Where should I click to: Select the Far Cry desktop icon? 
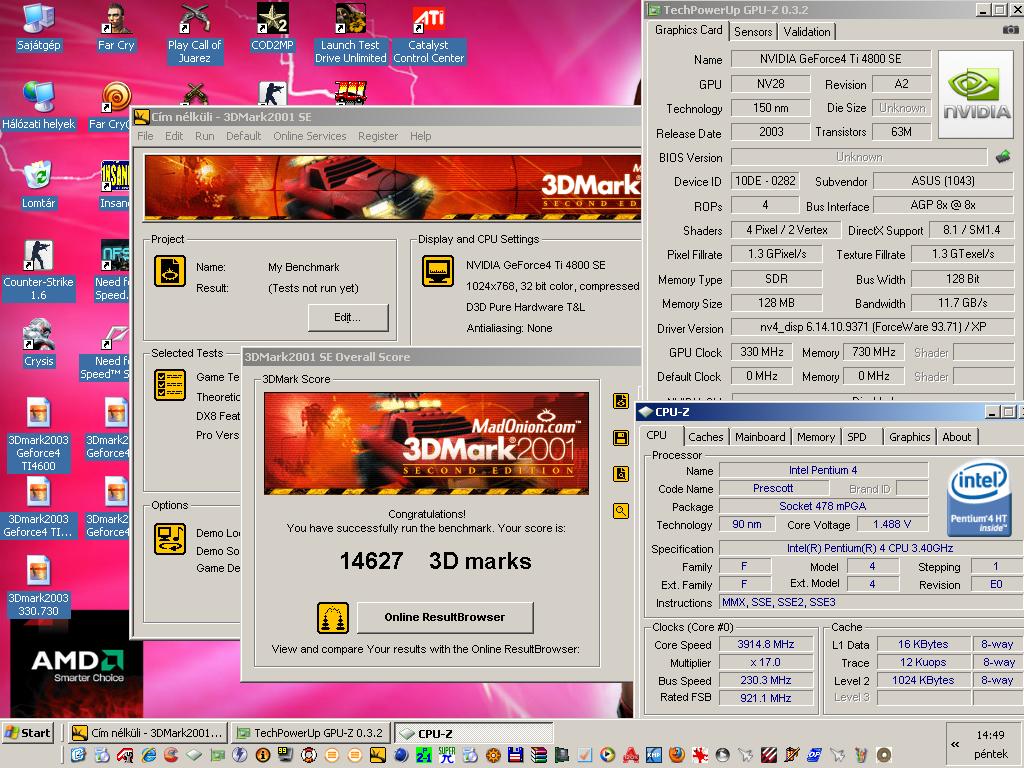pyautogui.click(x=116, y=29)
